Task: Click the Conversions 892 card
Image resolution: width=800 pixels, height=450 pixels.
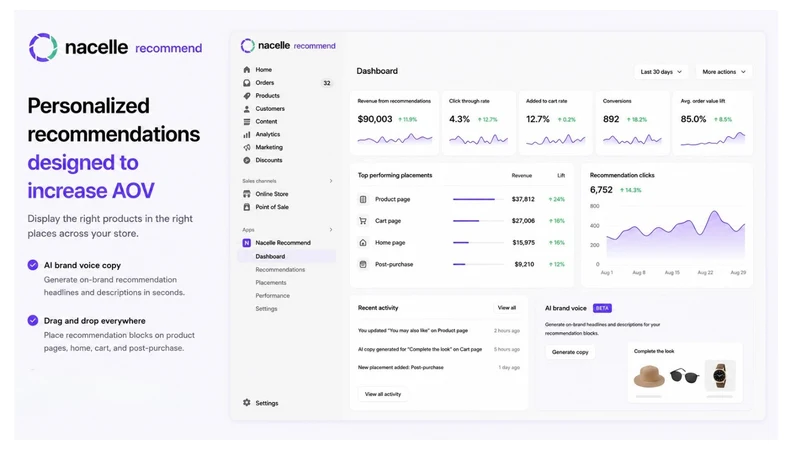Action: point(633,123)
